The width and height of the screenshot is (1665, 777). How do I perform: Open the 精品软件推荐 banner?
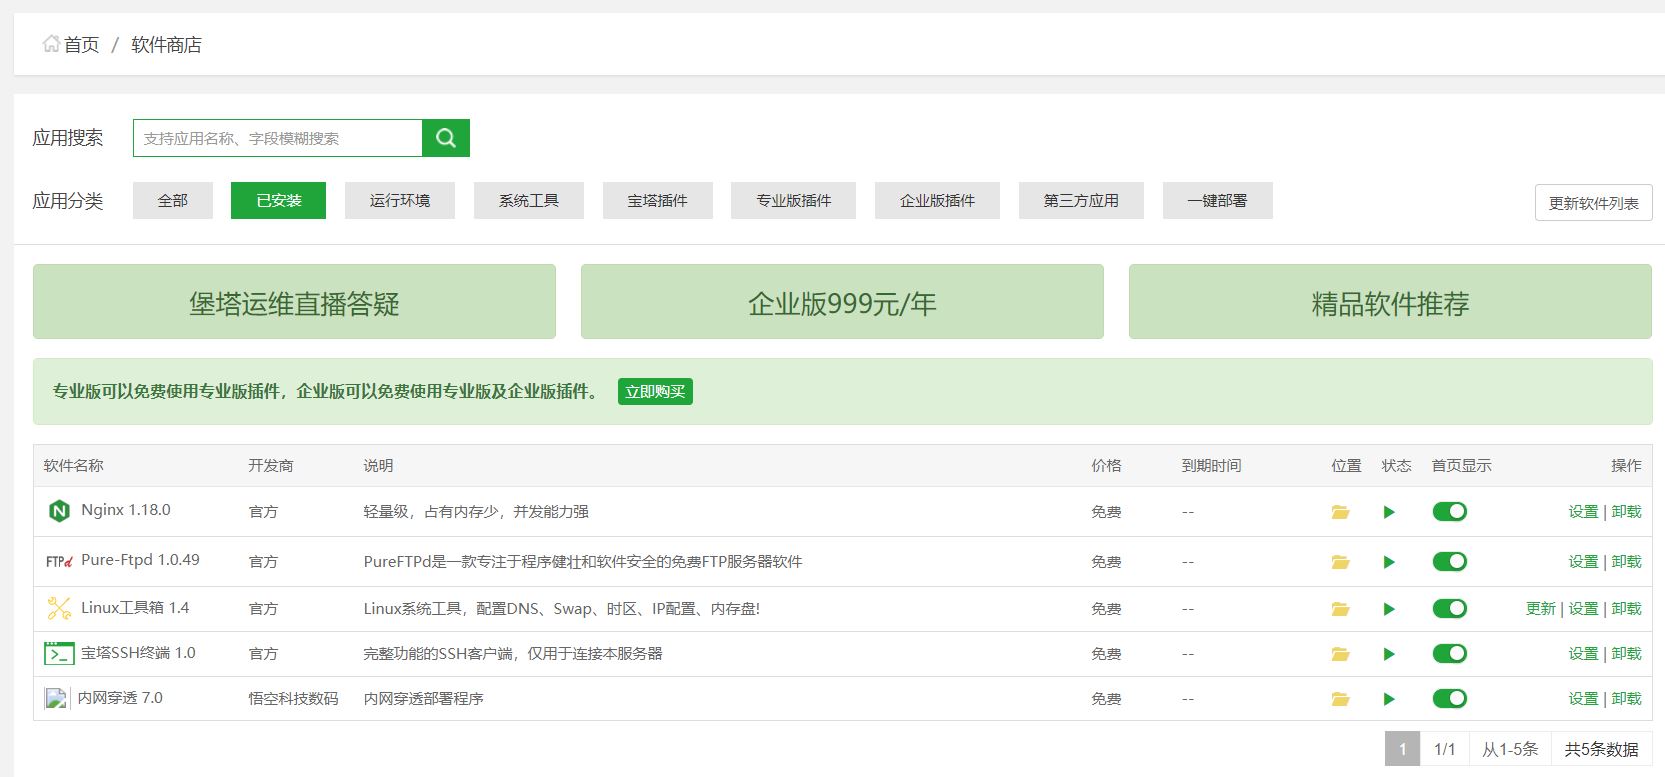[x=1390, y=302]
